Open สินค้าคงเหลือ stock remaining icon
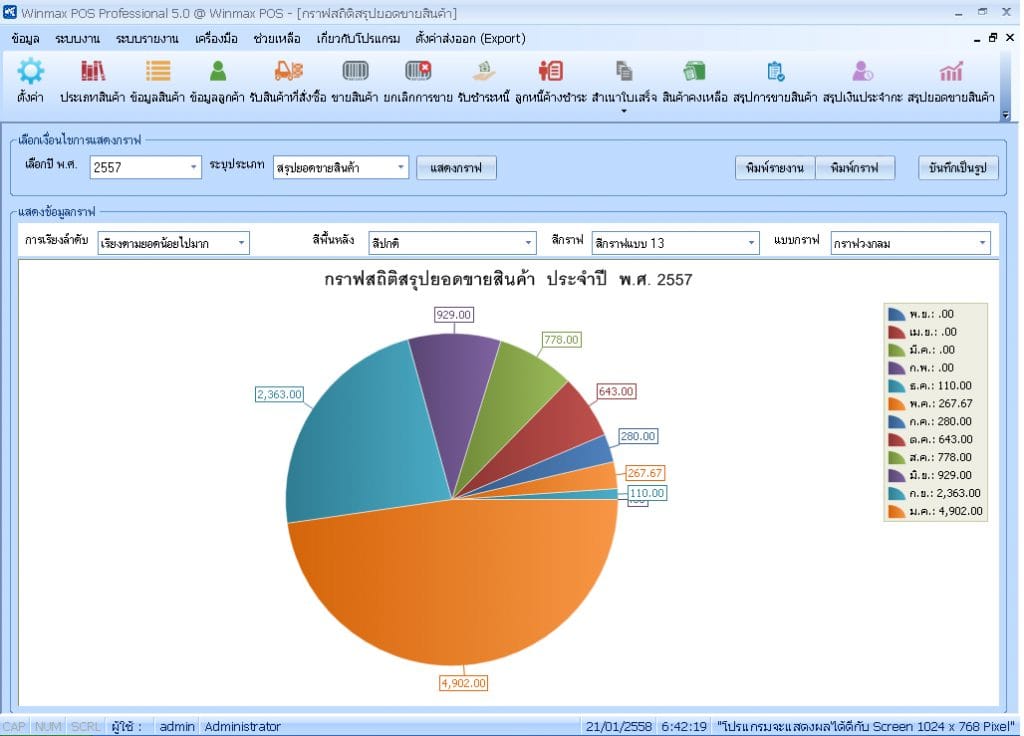 coord(694,71)
